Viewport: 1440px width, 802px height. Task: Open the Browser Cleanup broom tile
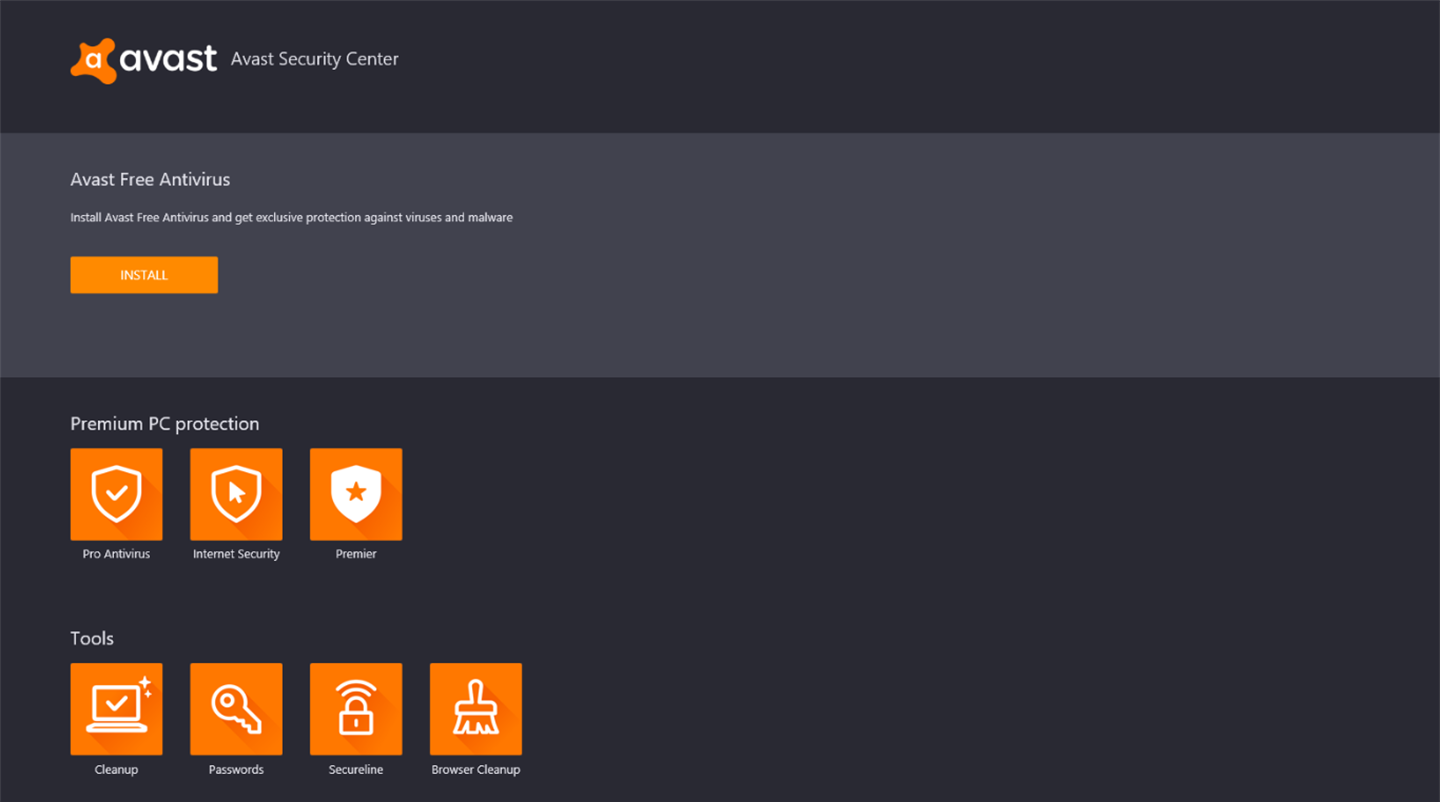pyautogui.click(x=476, y=709)
